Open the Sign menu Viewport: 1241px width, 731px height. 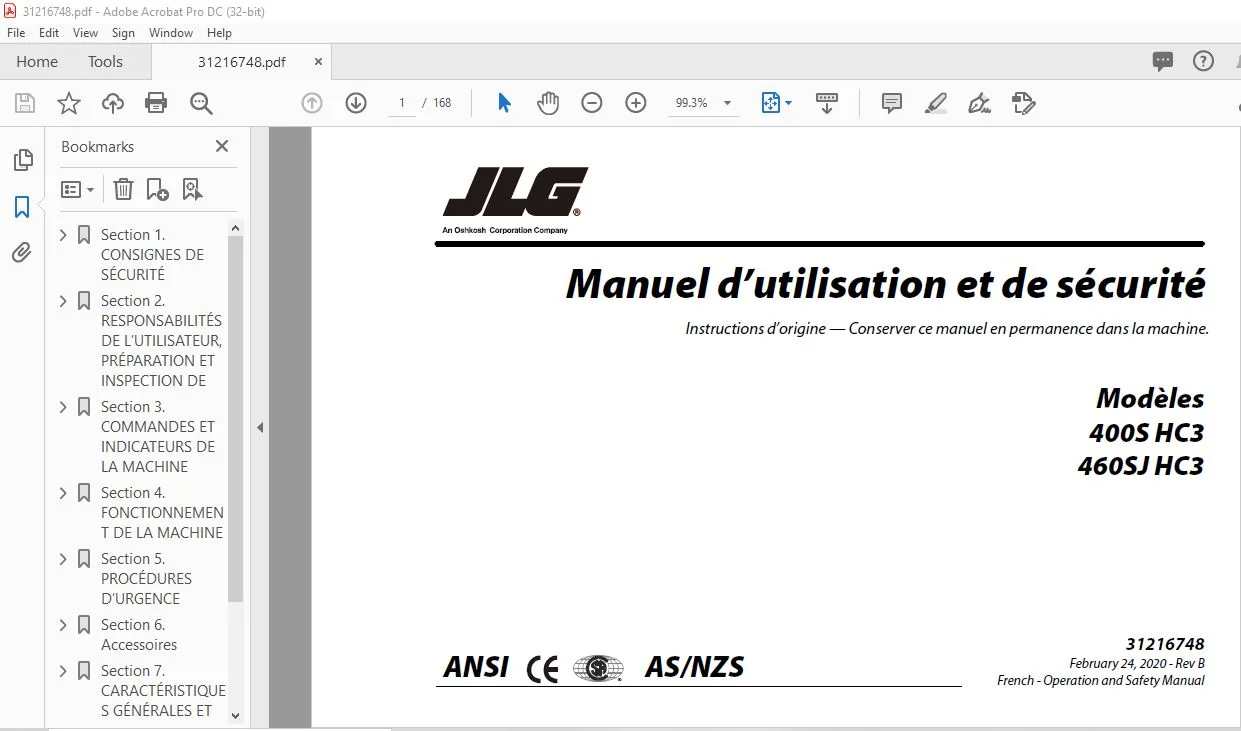pyautogui.click(x=123, y=33)
